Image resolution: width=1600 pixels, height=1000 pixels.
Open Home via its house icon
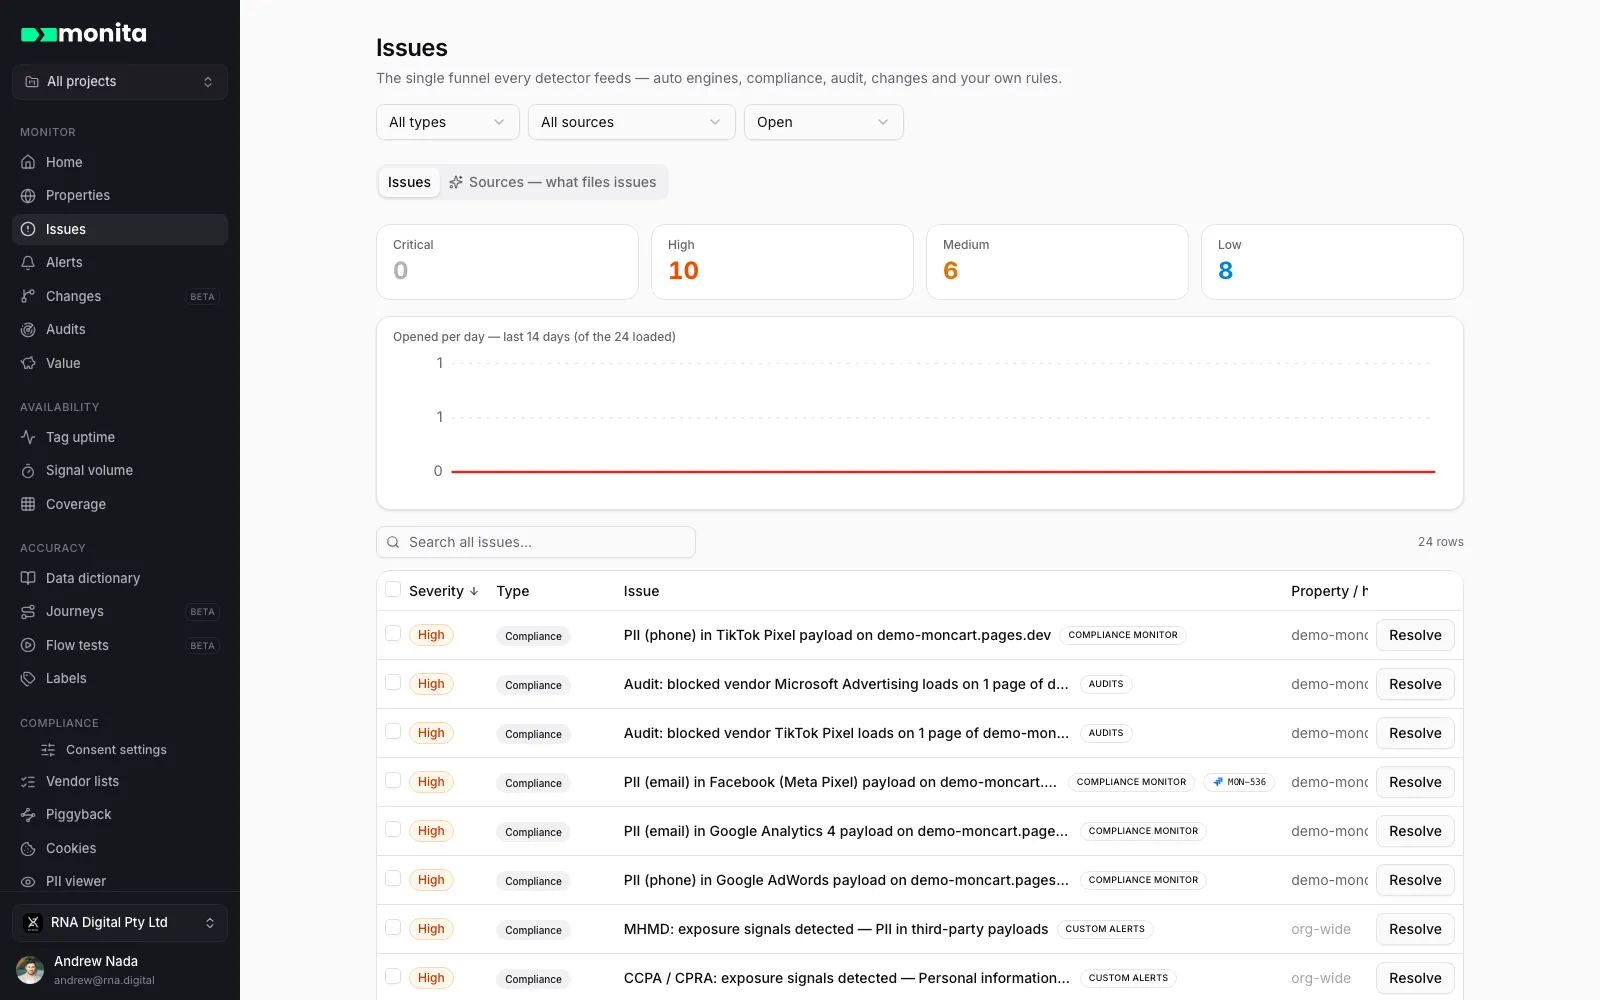click(x=28, y=162)
